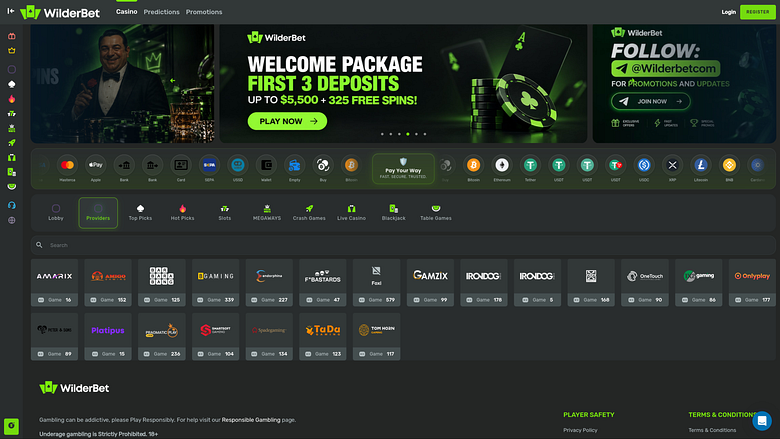
Task: Click the left casino host banner
Action: (x=122, y=84)
